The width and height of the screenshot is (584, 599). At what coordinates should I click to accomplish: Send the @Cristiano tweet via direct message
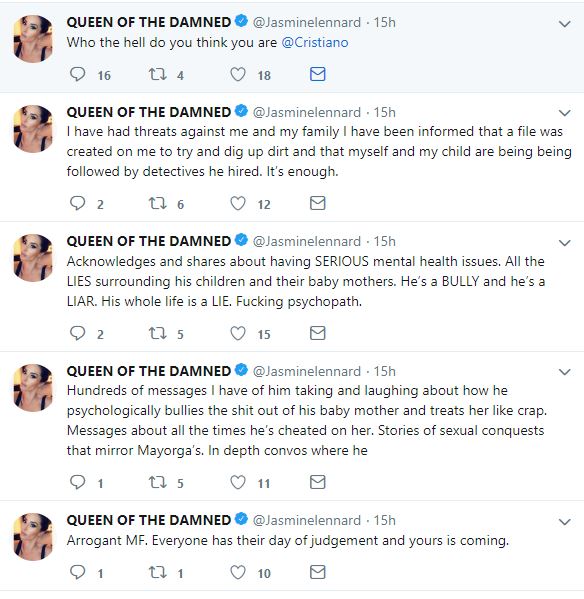tap(317, 74)
